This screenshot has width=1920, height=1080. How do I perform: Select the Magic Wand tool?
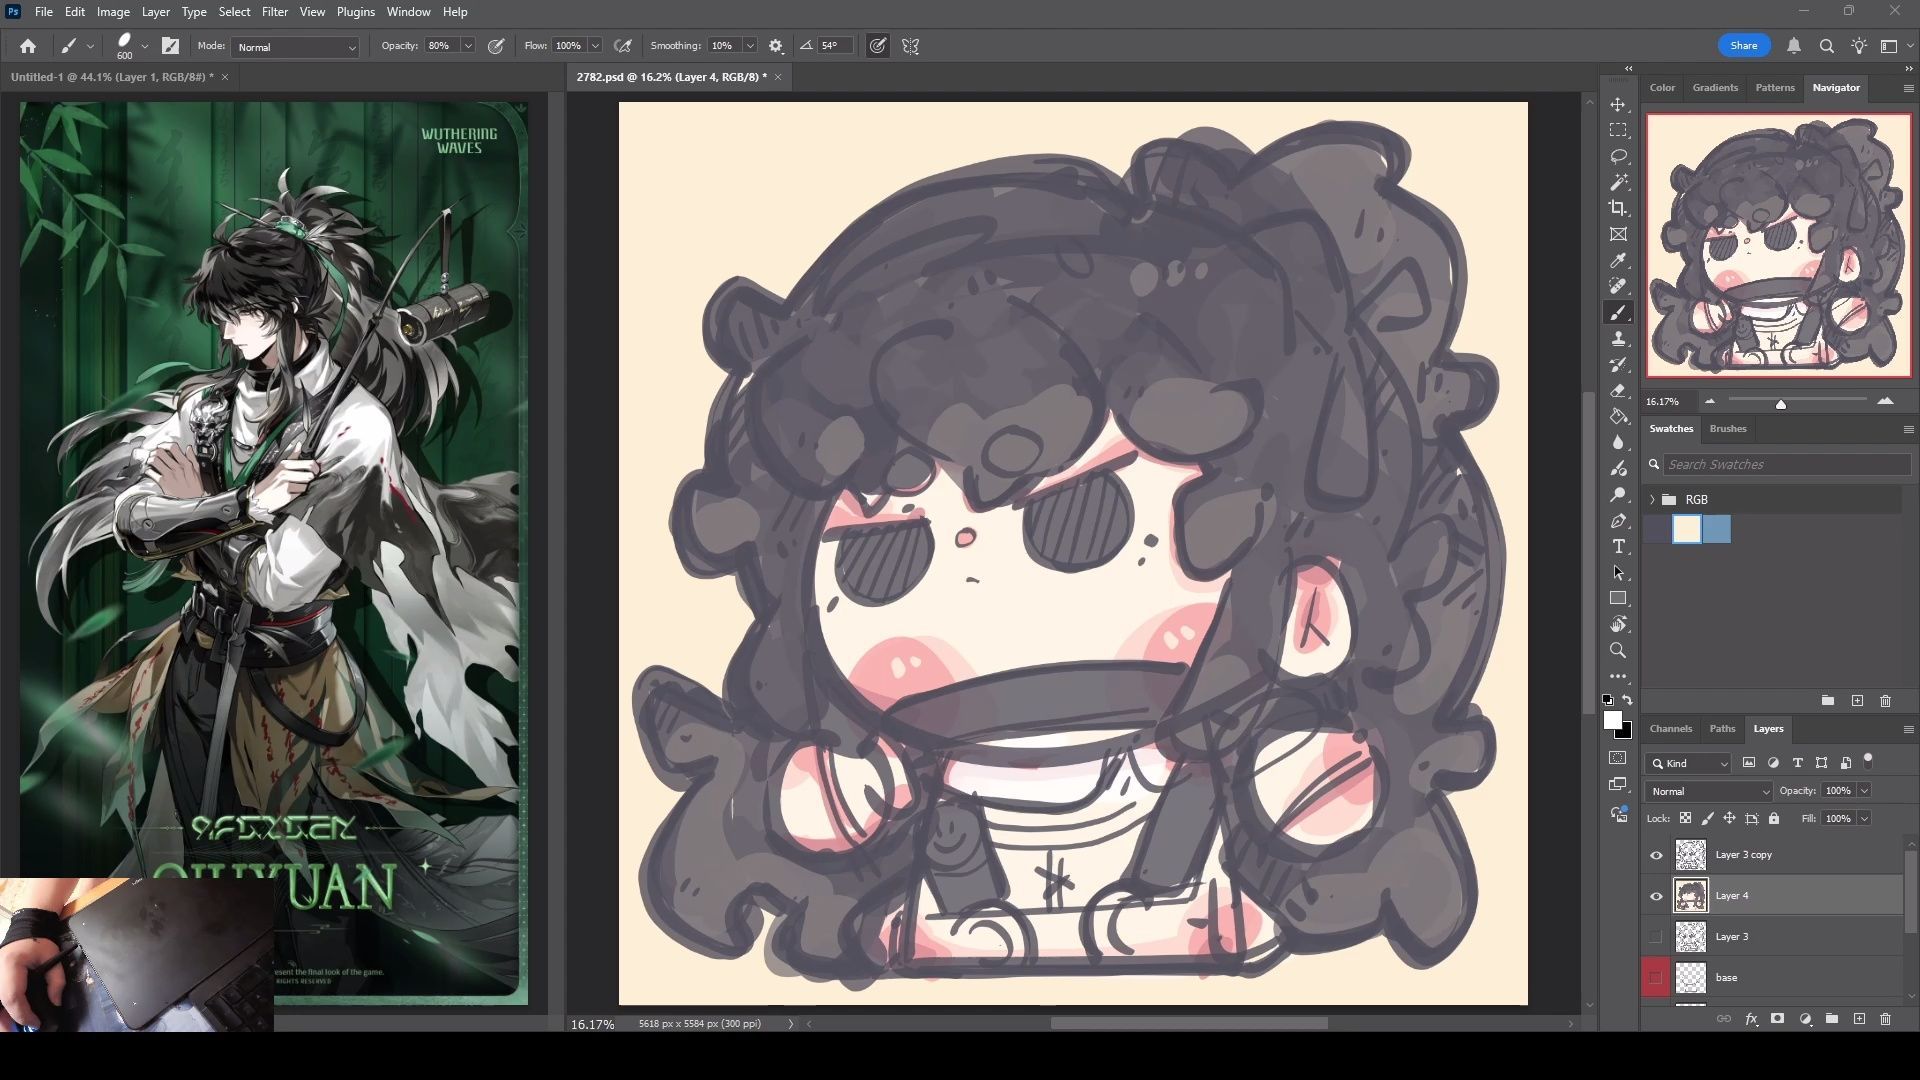[x=1618, y=183]
